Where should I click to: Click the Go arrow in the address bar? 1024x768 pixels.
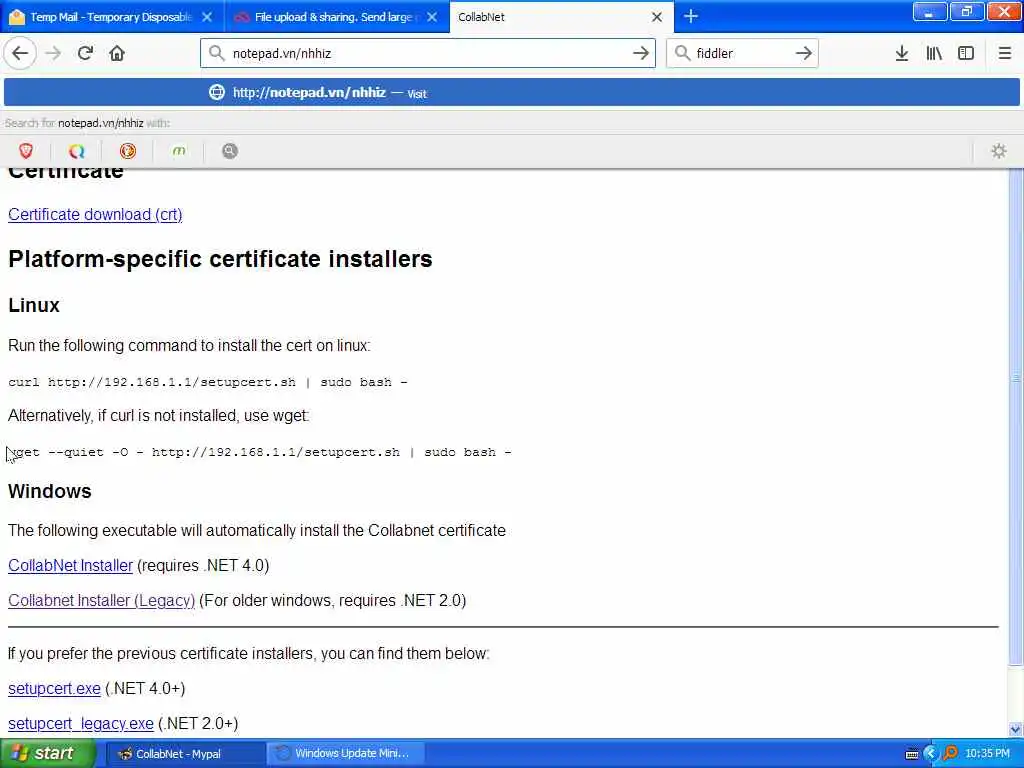click(x=641, y=54)
